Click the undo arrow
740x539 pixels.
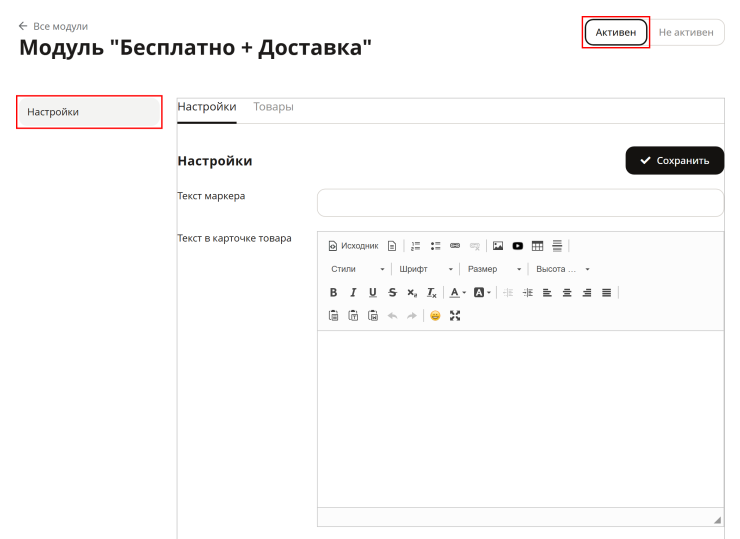click(392, 316)
